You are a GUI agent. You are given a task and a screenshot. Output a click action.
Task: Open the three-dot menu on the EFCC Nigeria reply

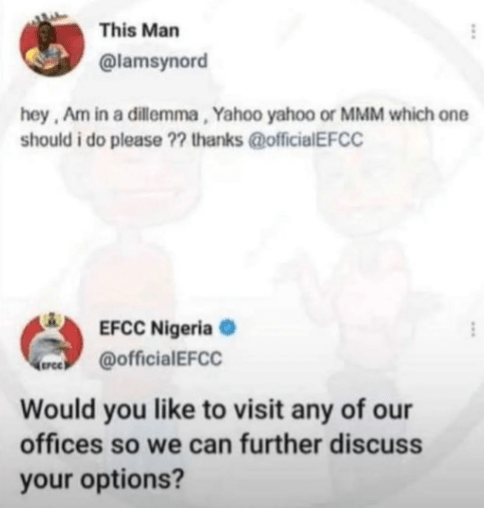click(x=472, y=329)
